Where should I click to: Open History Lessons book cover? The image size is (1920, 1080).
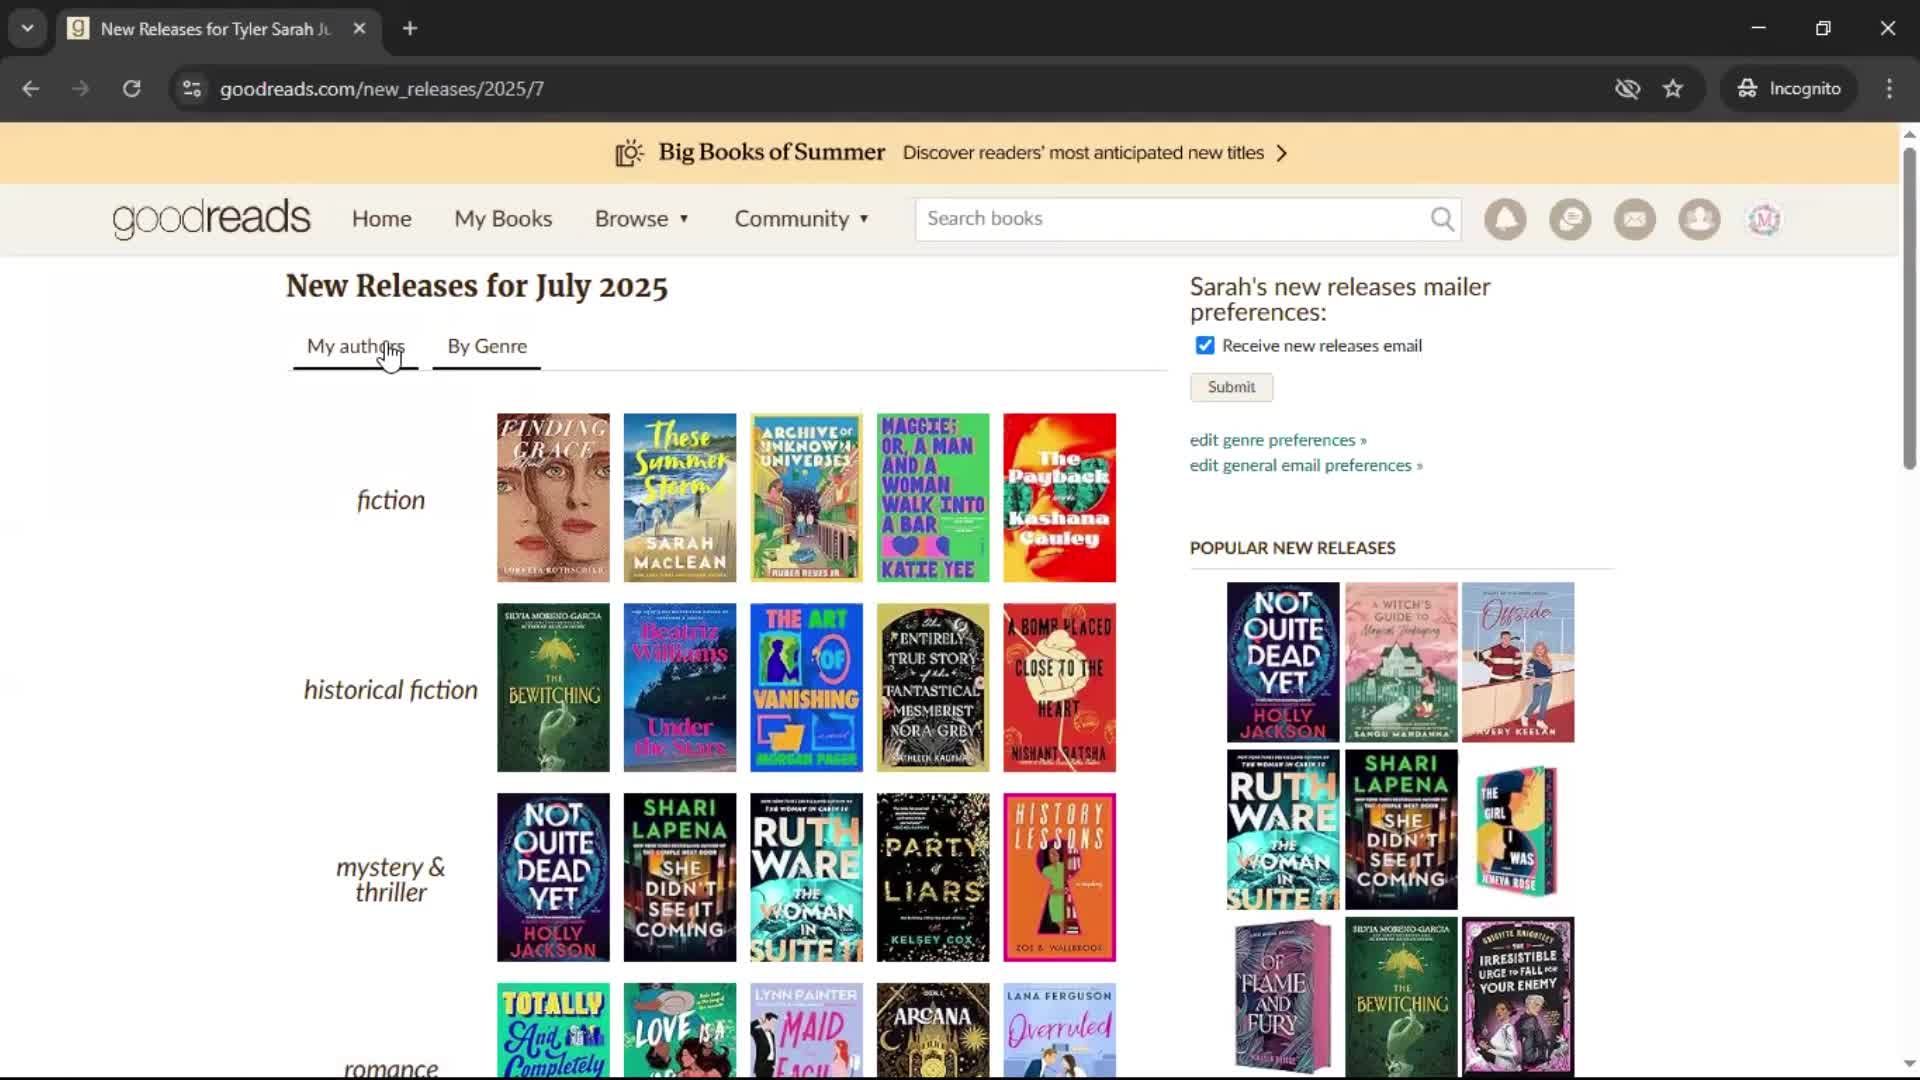1060,878
